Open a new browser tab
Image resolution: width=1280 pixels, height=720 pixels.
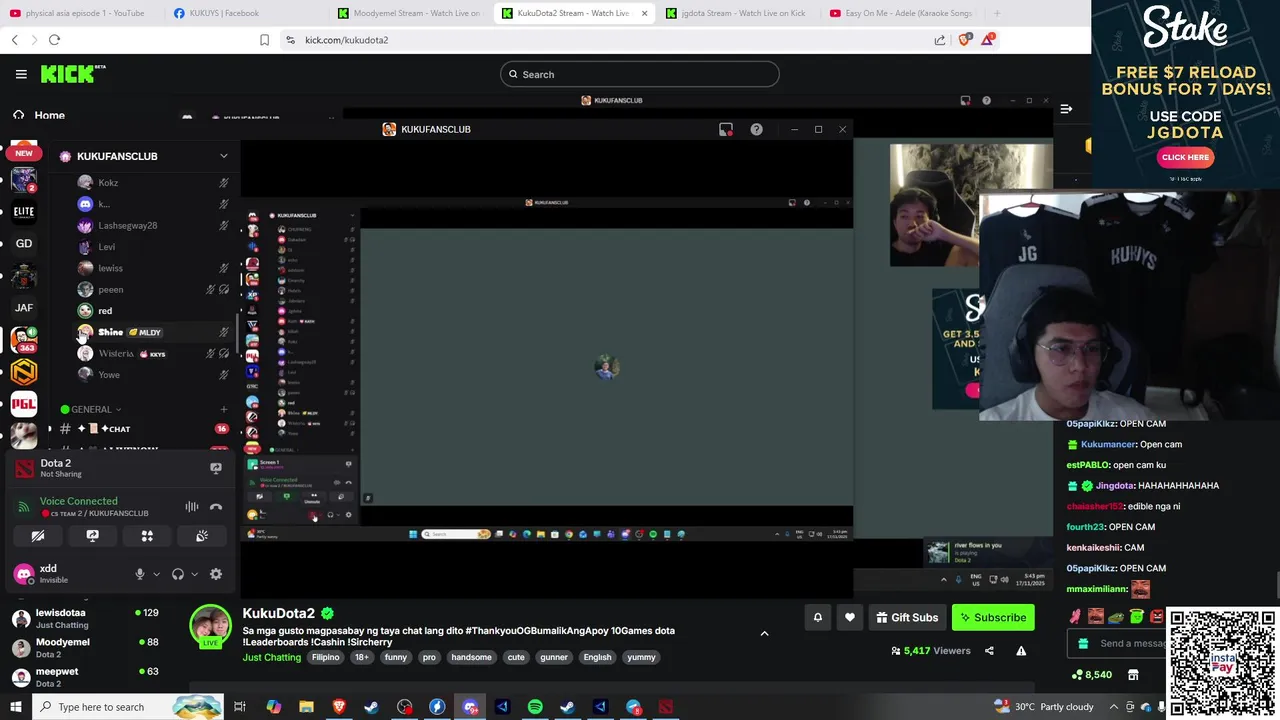[997, 13]
